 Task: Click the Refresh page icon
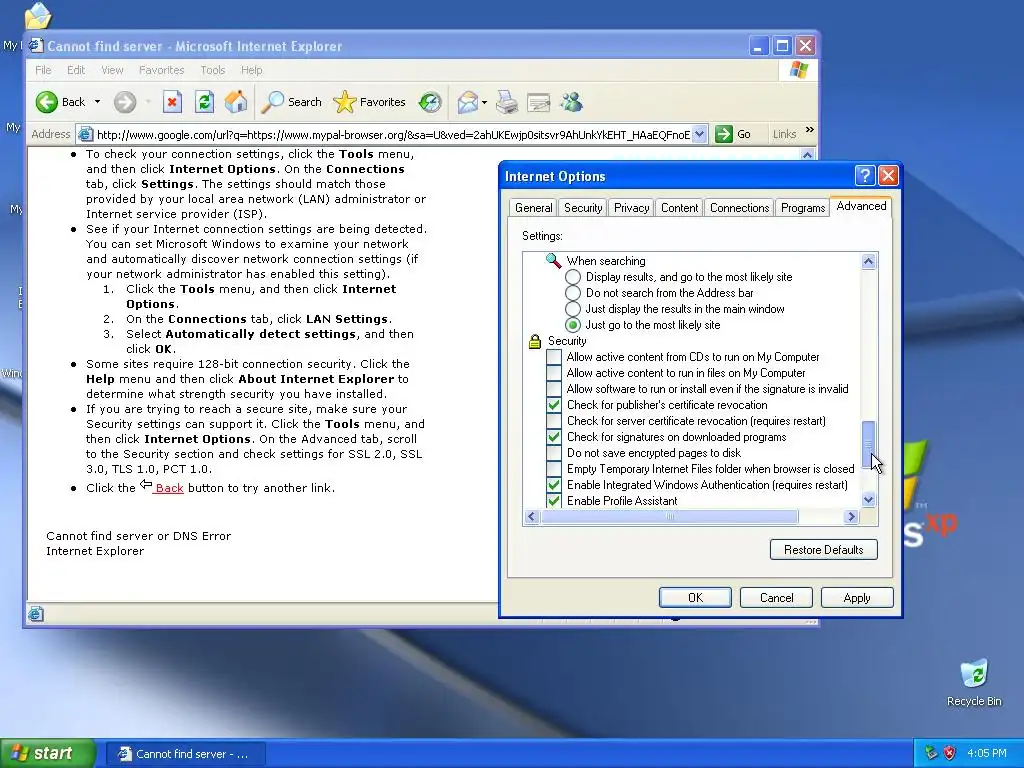click(204, 102)
